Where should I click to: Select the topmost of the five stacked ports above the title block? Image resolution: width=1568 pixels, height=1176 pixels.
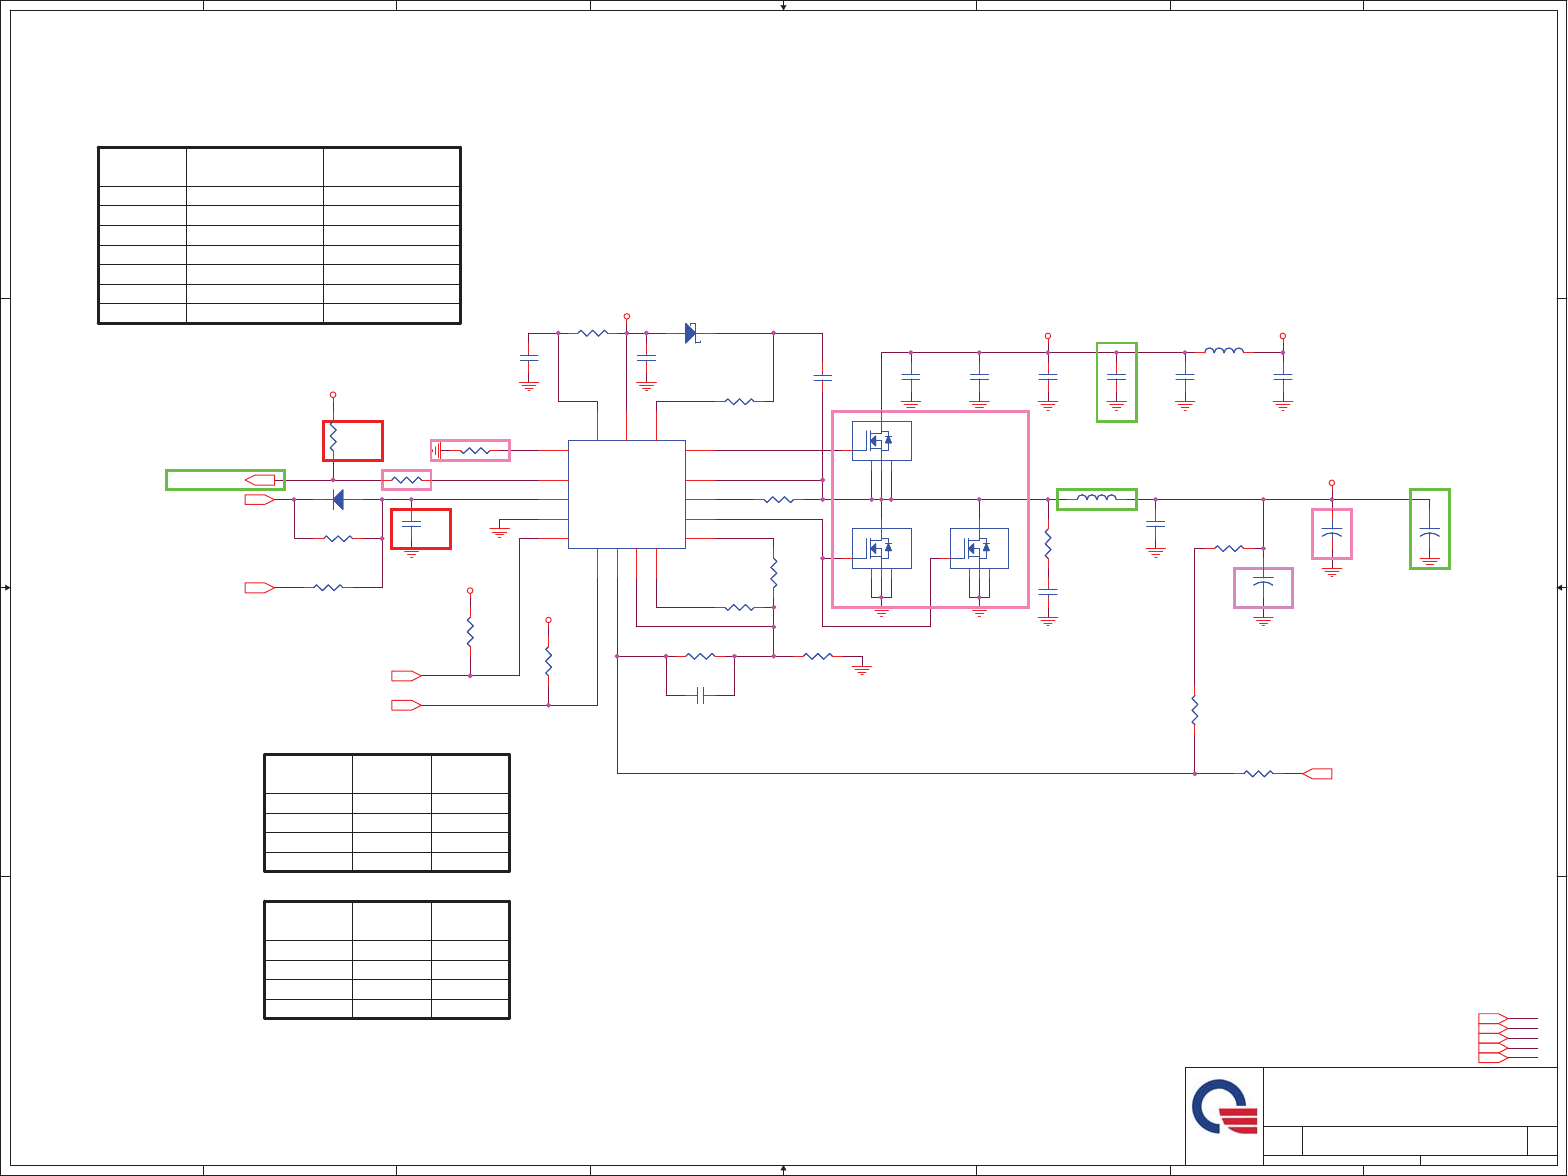click(x=1493, y=1019)
